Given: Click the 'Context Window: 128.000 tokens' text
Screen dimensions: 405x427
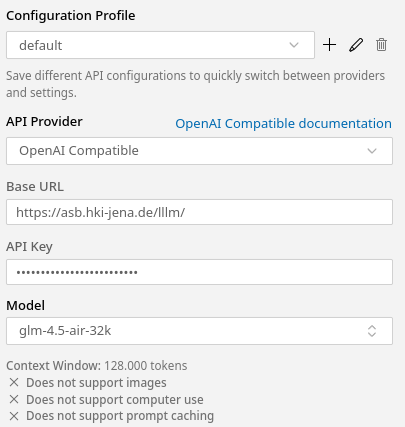Looking at the screenshot, I should coord(97,366).
